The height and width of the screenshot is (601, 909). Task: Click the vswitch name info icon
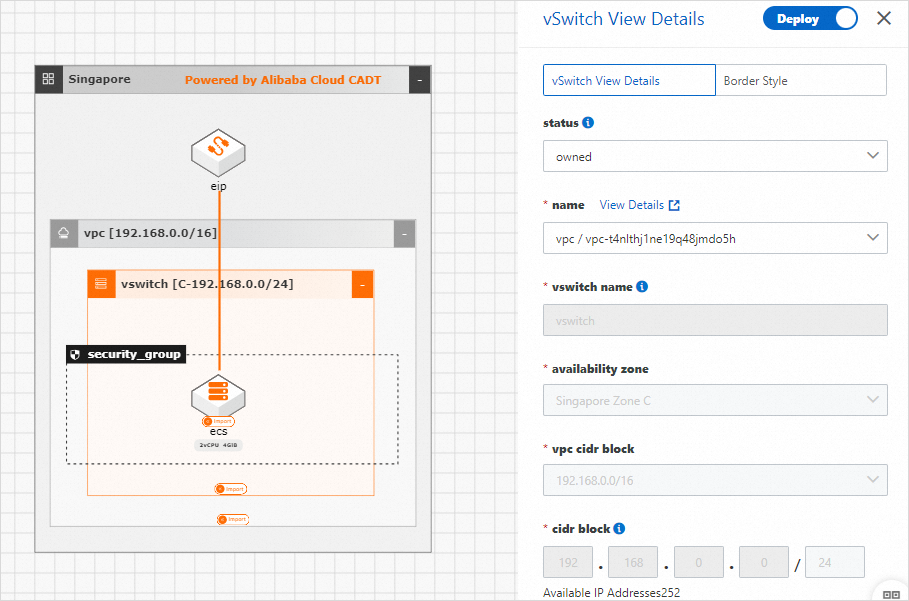[x=642, y=287]
